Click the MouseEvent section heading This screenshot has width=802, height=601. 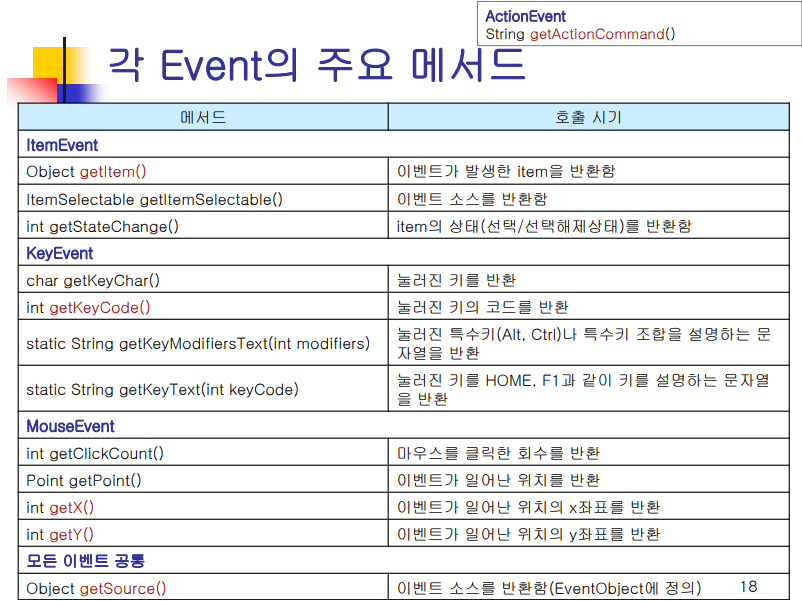tap(70, 426)
